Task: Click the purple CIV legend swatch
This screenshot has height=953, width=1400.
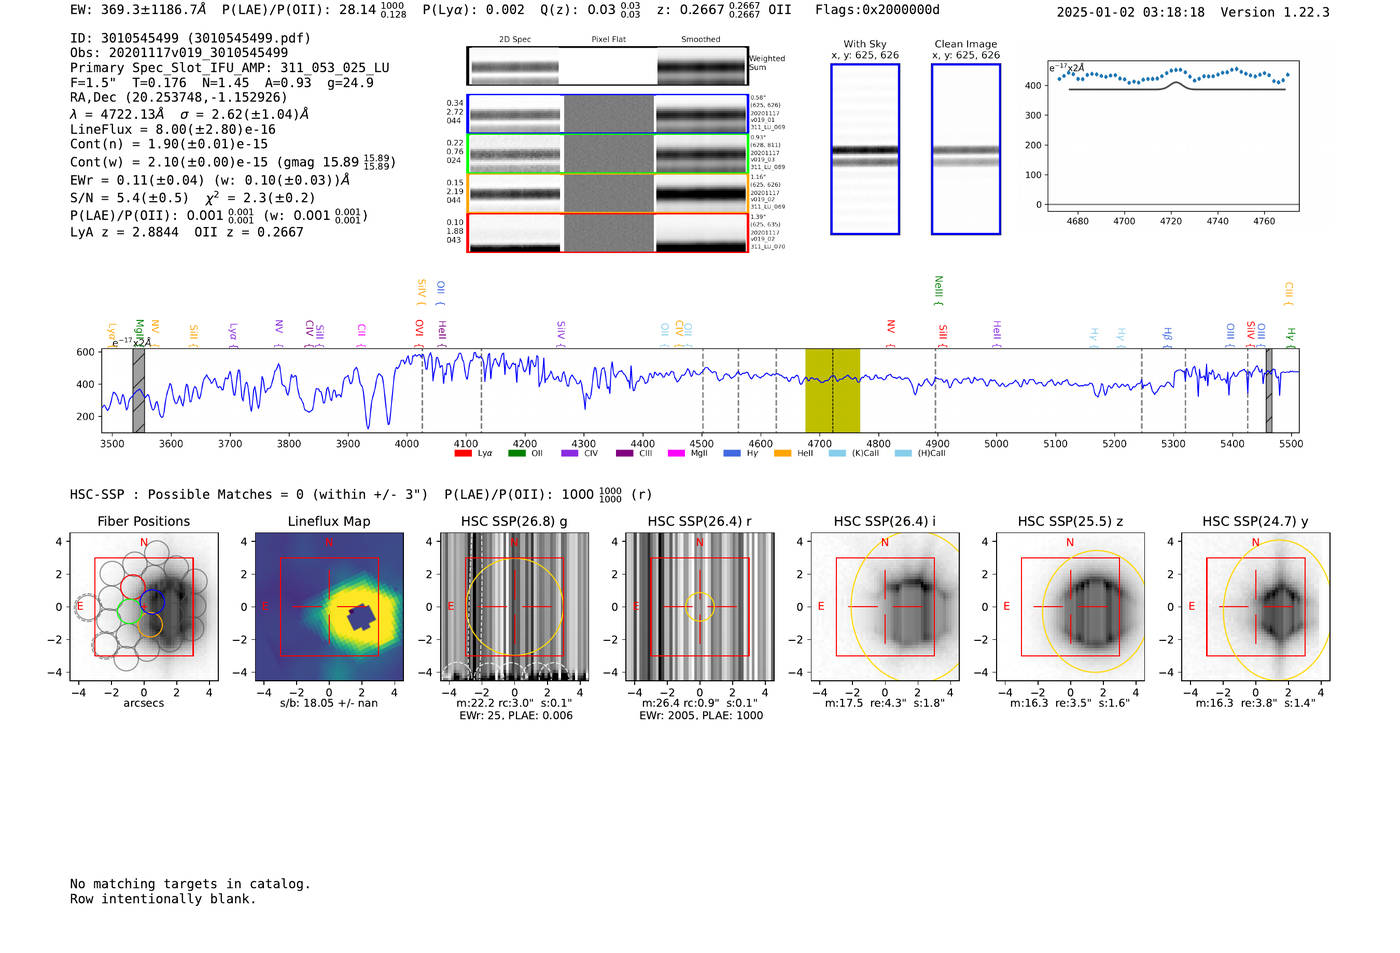Action: 570,453
